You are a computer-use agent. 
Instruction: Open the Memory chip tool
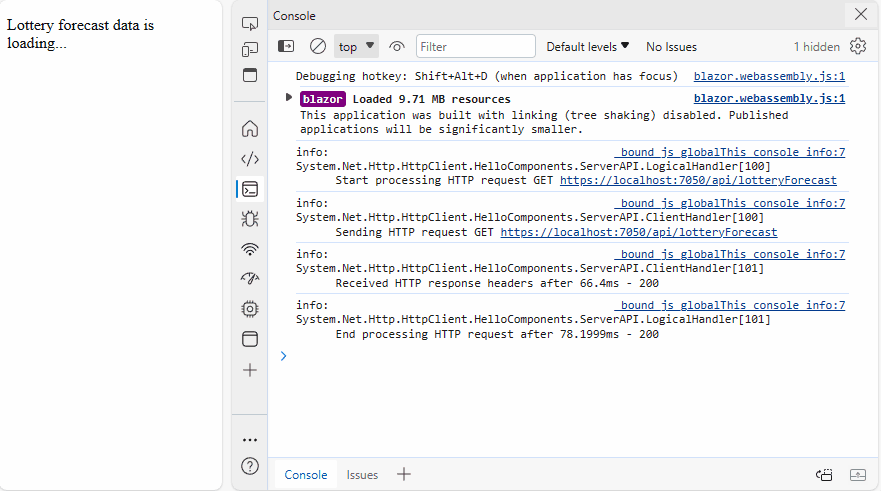[250, 309]
